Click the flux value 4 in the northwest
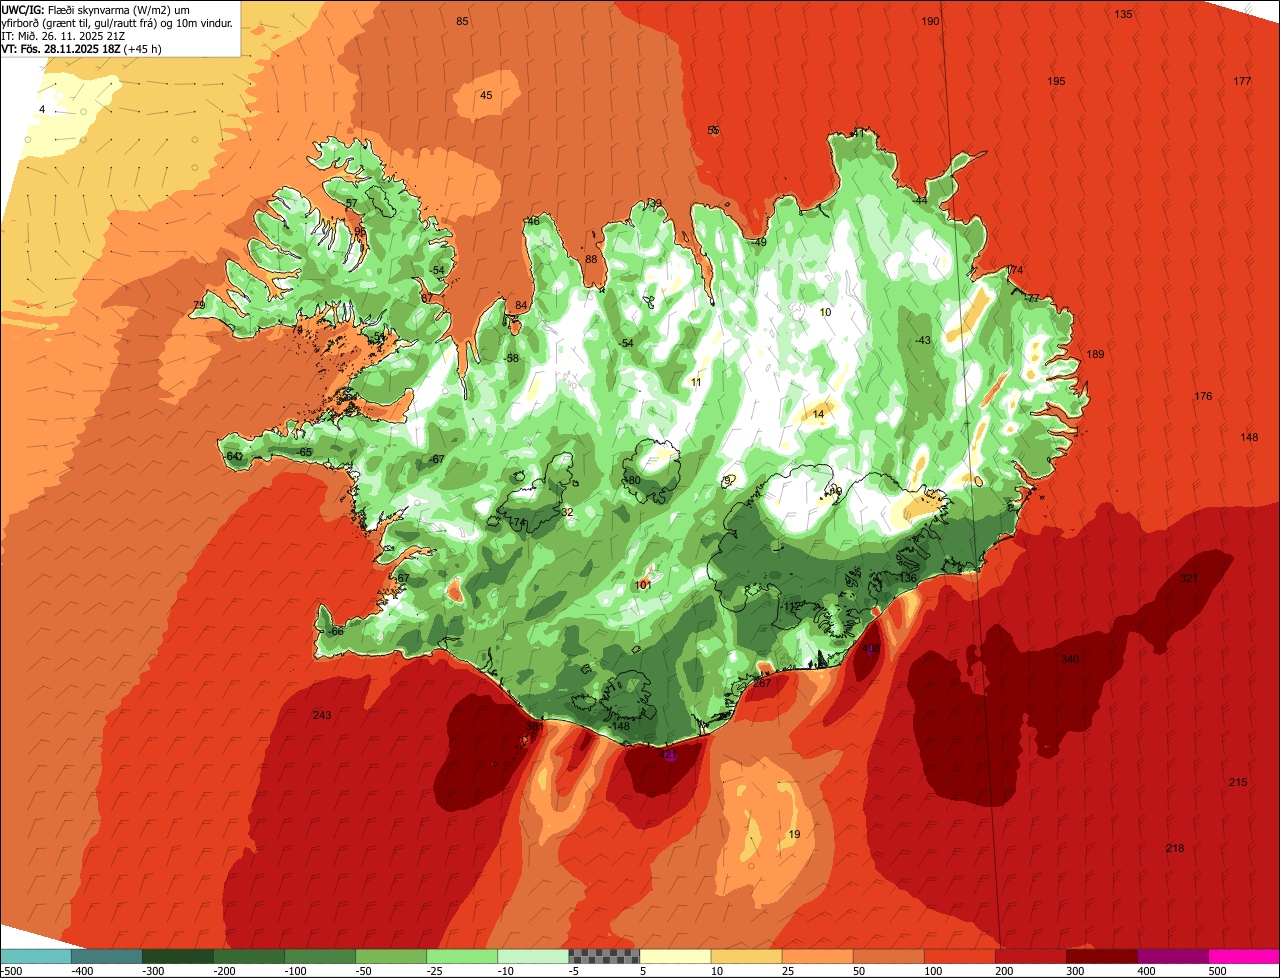Viewport: 1280px width, 978px height. point(42,109)
